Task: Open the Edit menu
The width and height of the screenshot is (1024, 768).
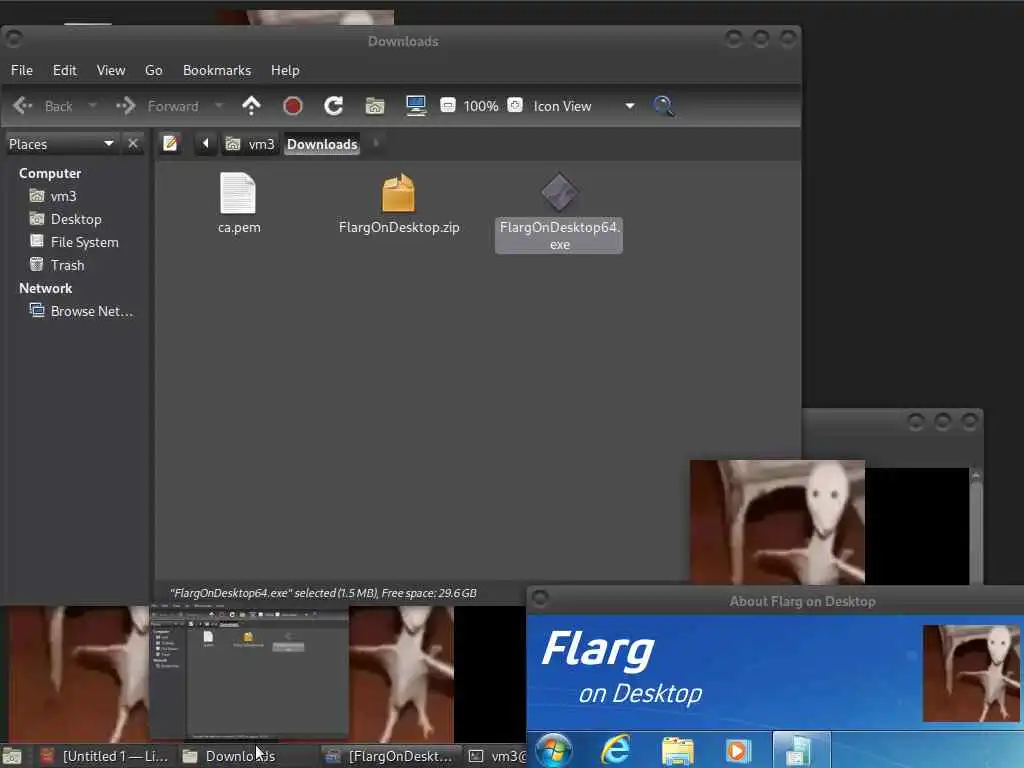Action: pyautogui.click(x=65, y=70)
